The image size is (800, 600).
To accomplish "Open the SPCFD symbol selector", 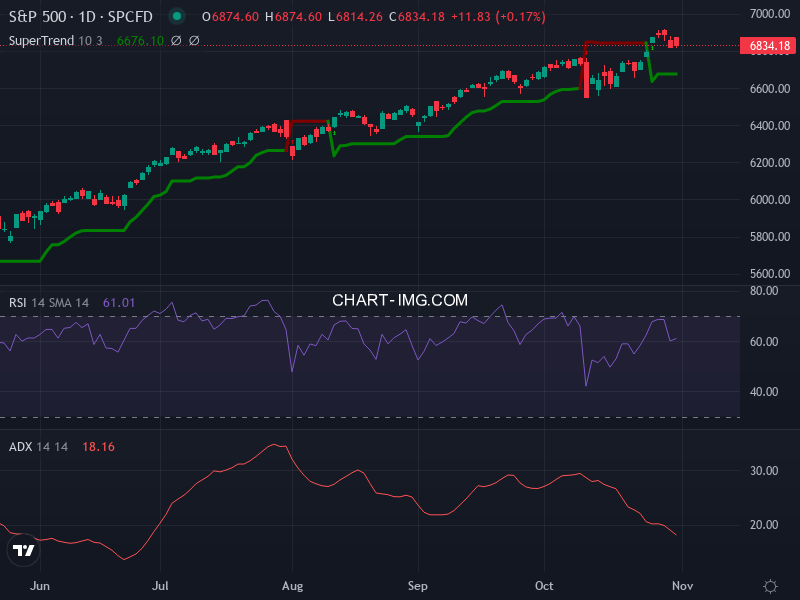I will click(130, 16).
